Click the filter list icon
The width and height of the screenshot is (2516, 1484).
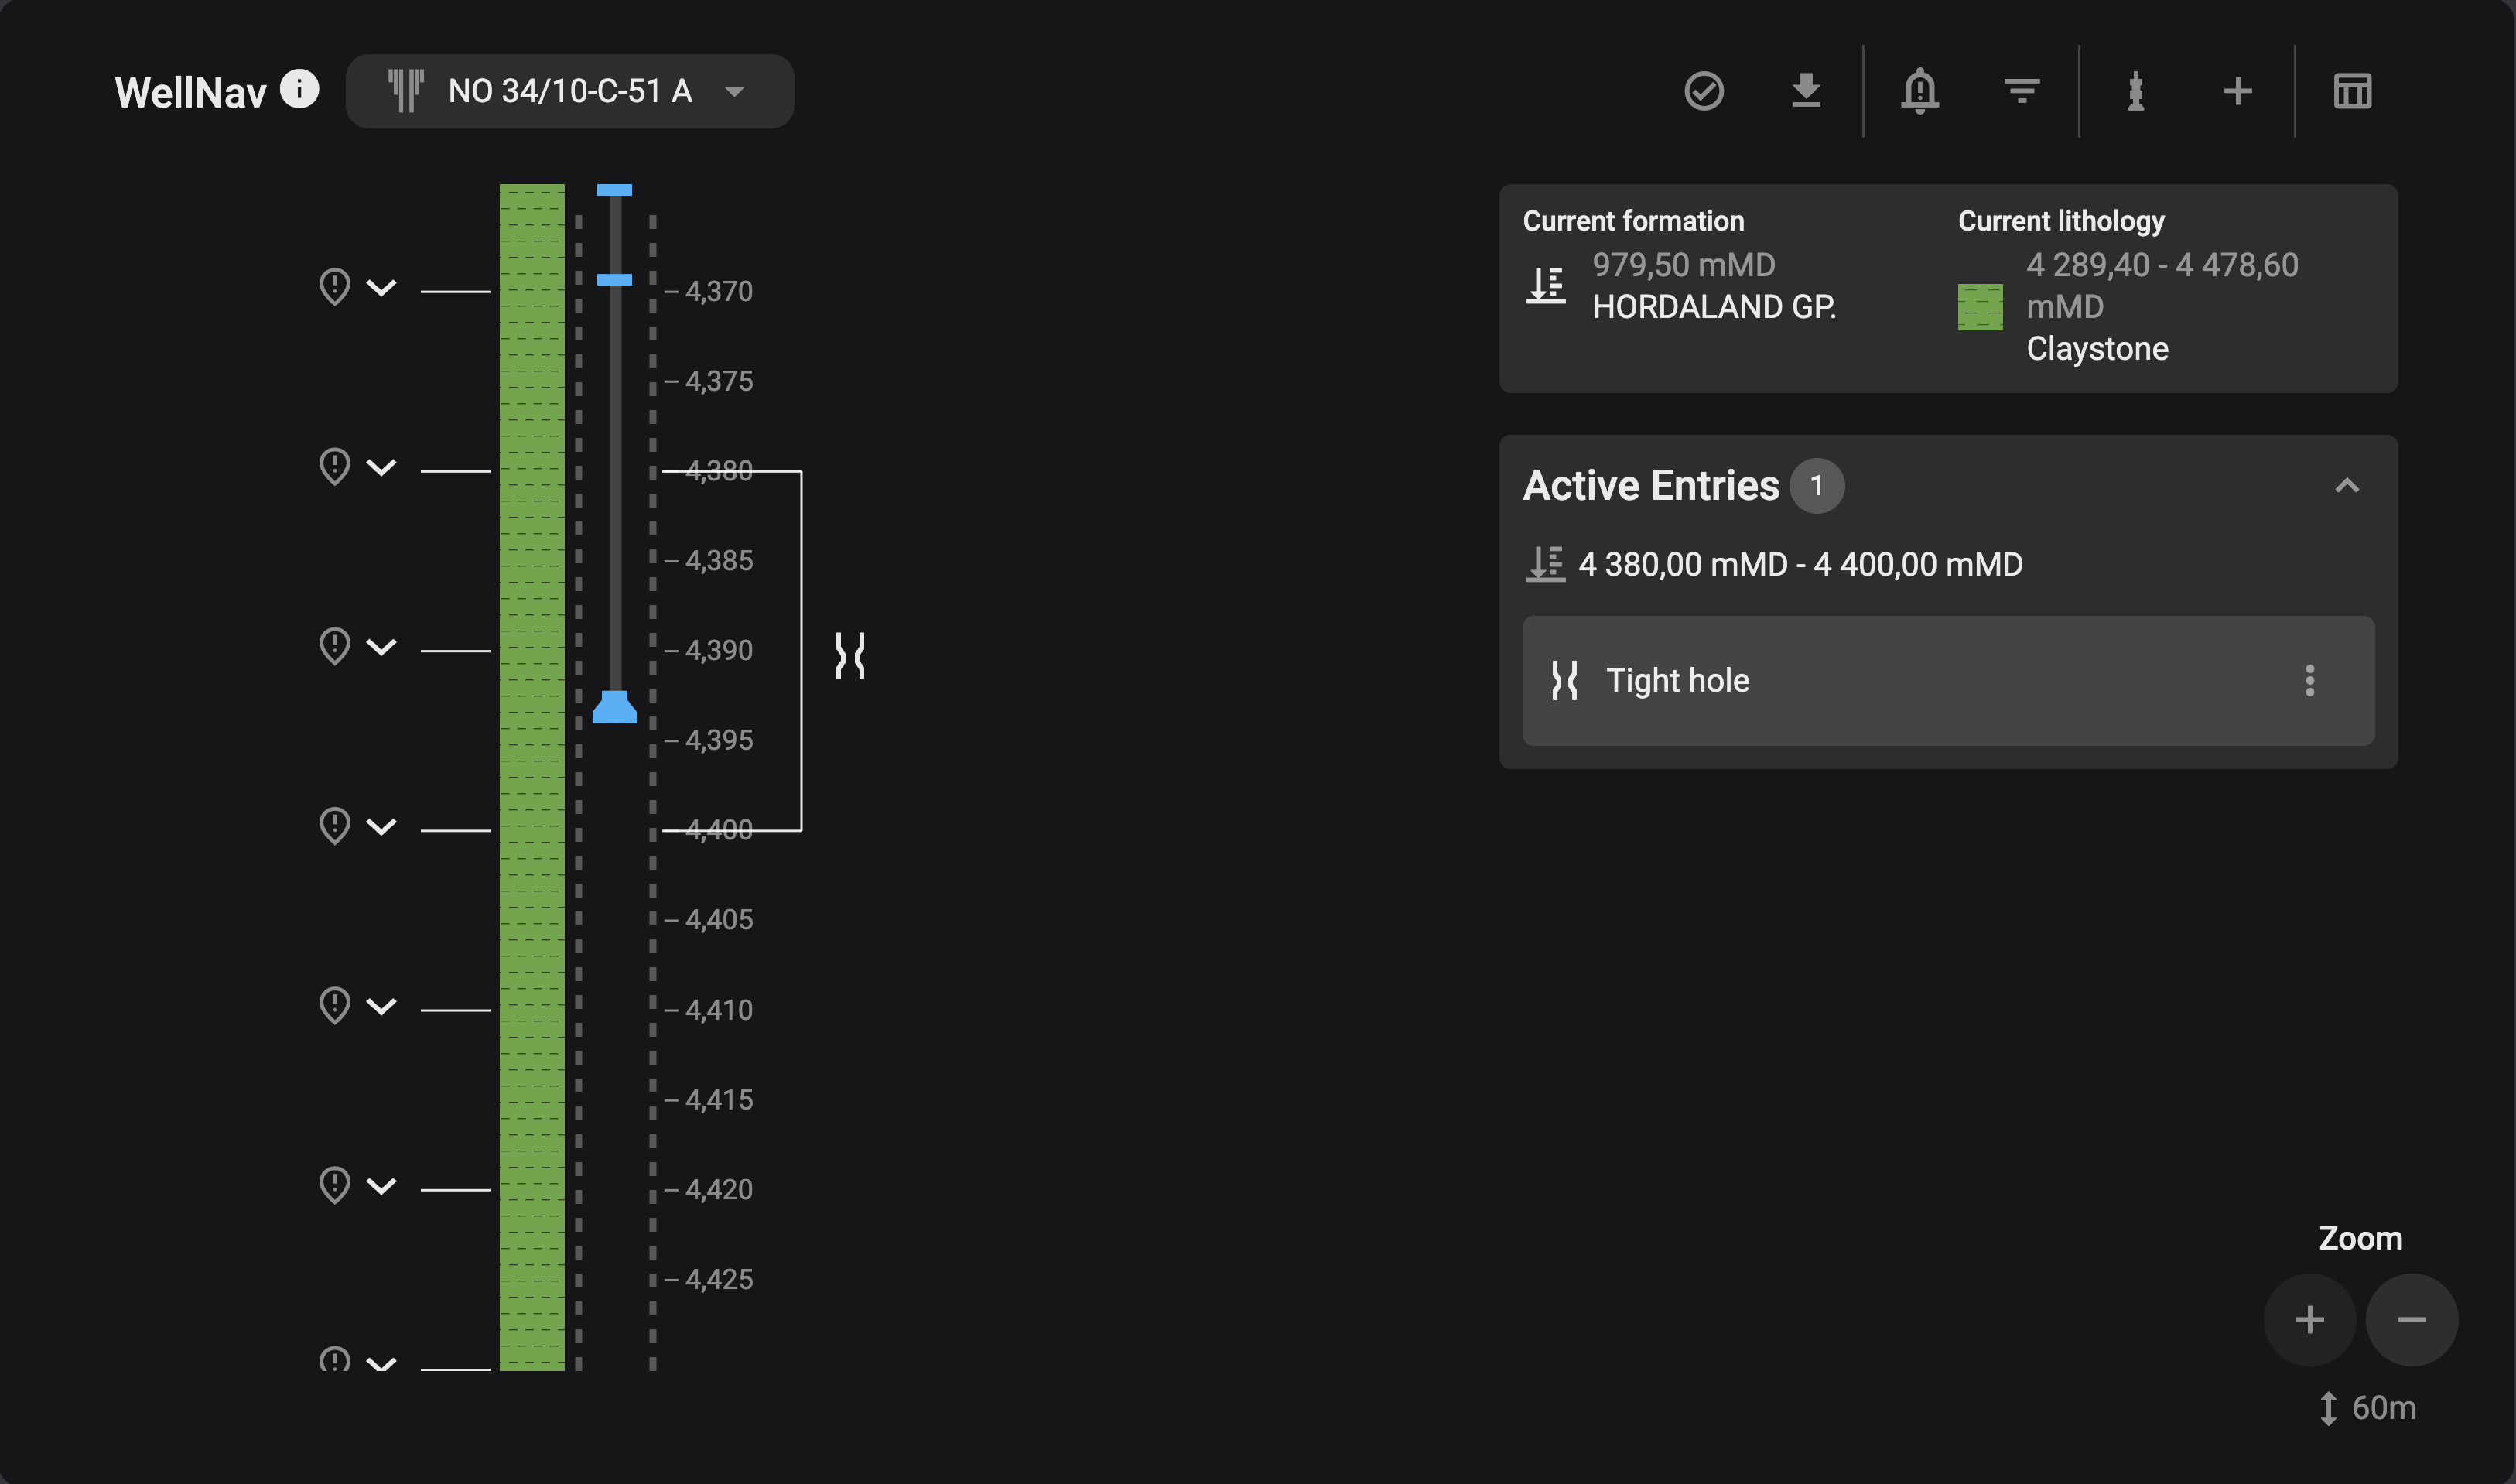(2021, 91)
